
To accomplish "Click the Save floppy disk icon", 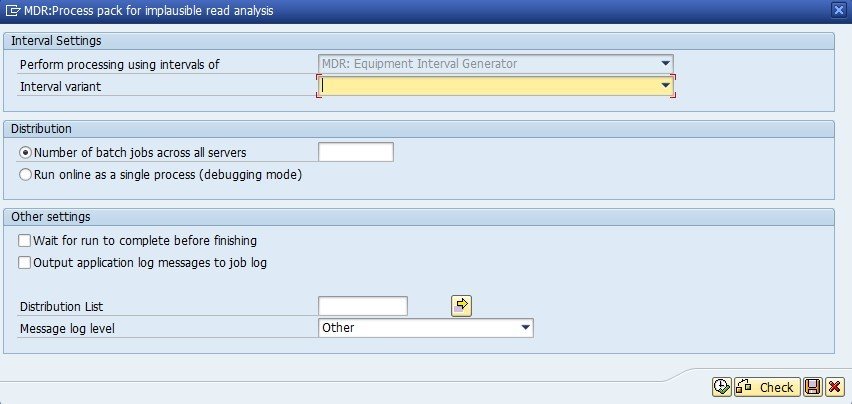I will [813, 387].
